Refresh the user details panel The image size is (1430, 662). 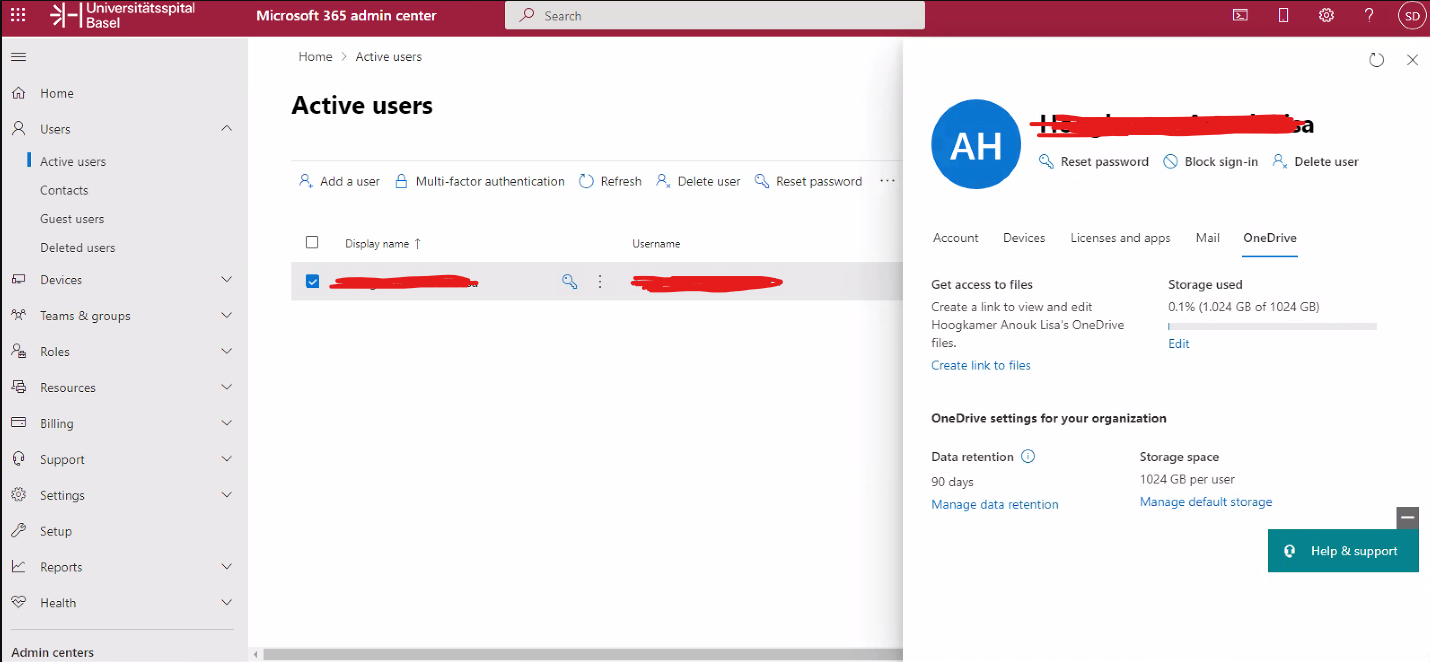click(x=1377, y=60)
